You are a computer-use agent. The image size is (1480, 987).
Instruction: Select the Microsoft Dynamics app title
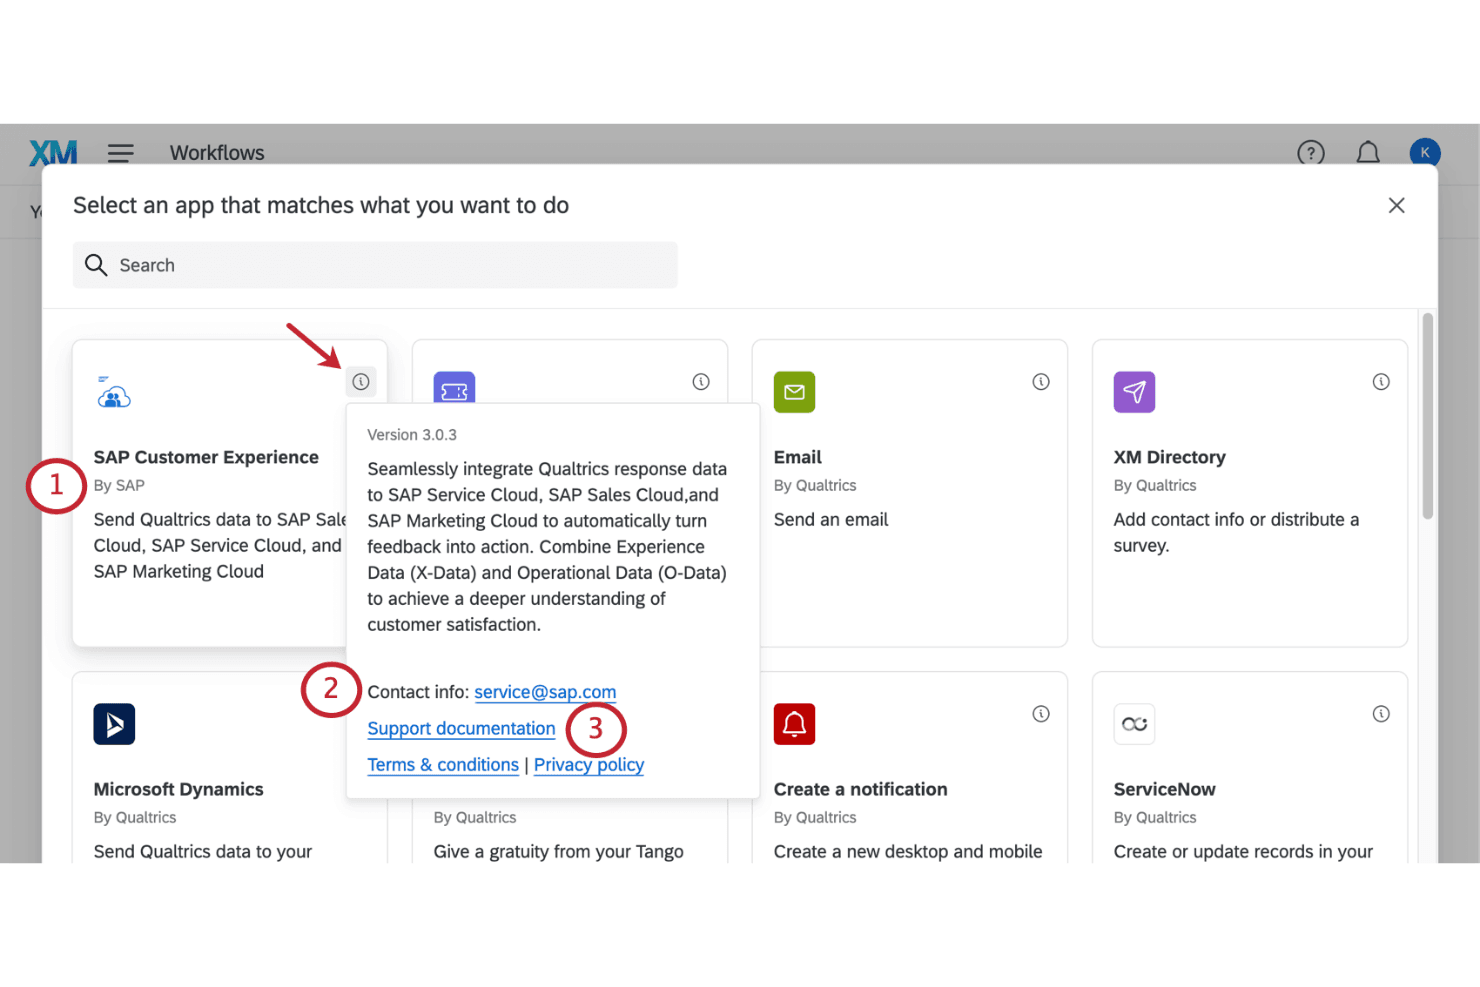[179, 789]
